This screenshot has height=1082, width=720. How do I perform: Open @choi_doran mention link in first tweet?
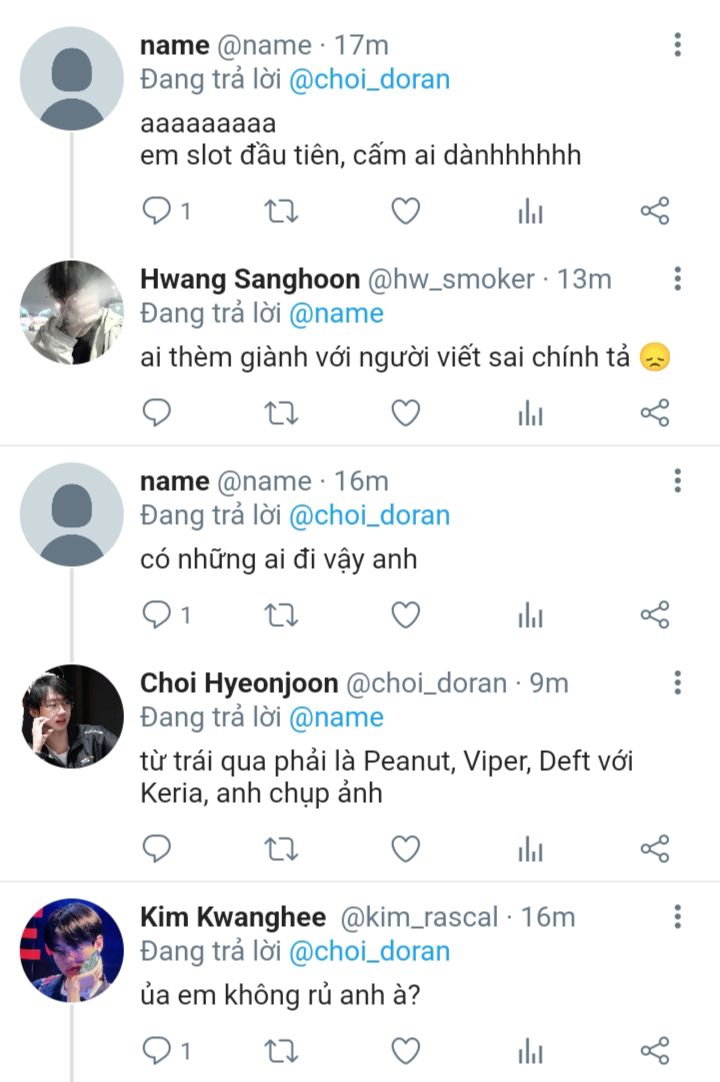pos(369,80)
